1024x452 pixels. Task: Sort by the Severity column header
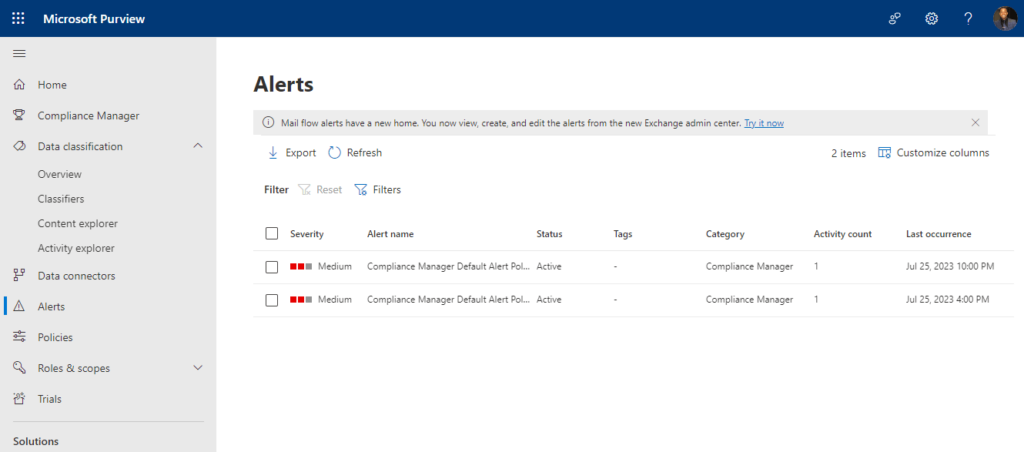(x=307, y=234)
